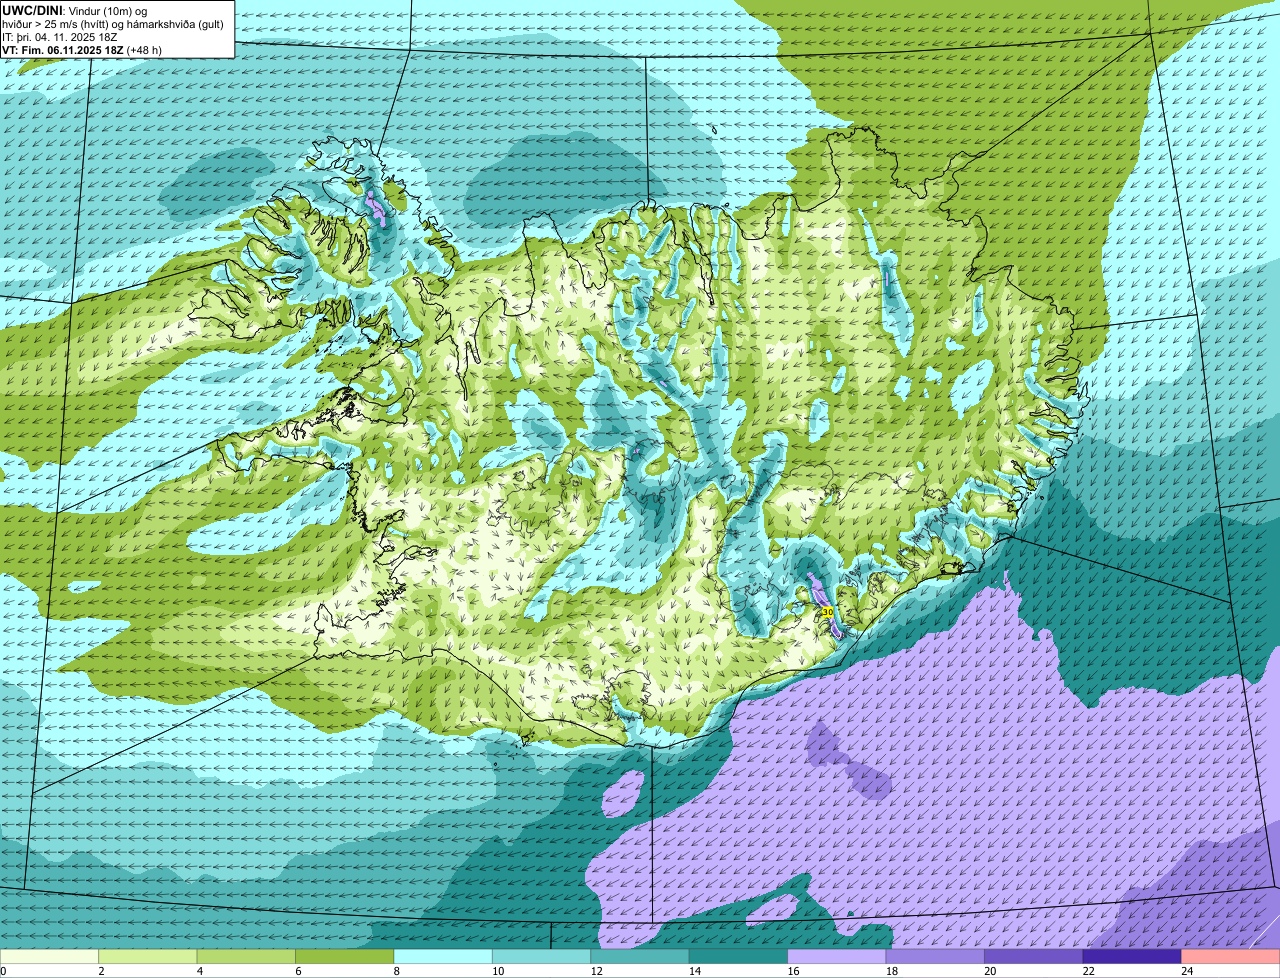Viewport: 1280px width, 978px height.
Task: Click the 12–14 m/s teal legend swatch
Action: pos(642,957)
